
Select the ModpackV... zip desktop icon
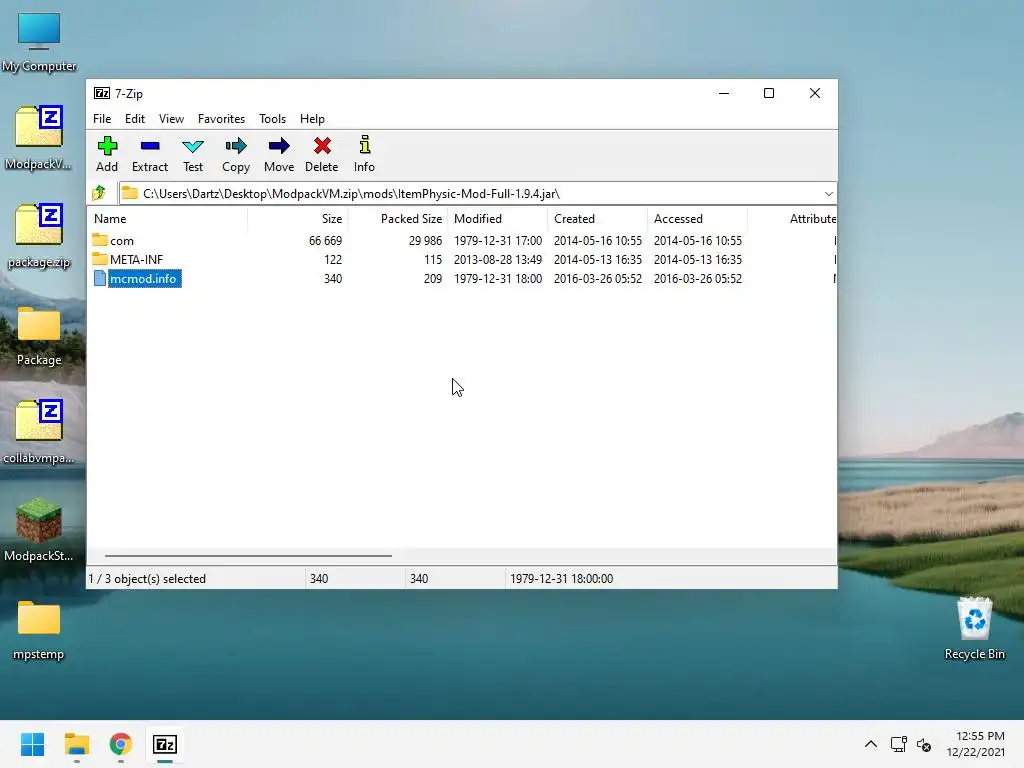39,137
